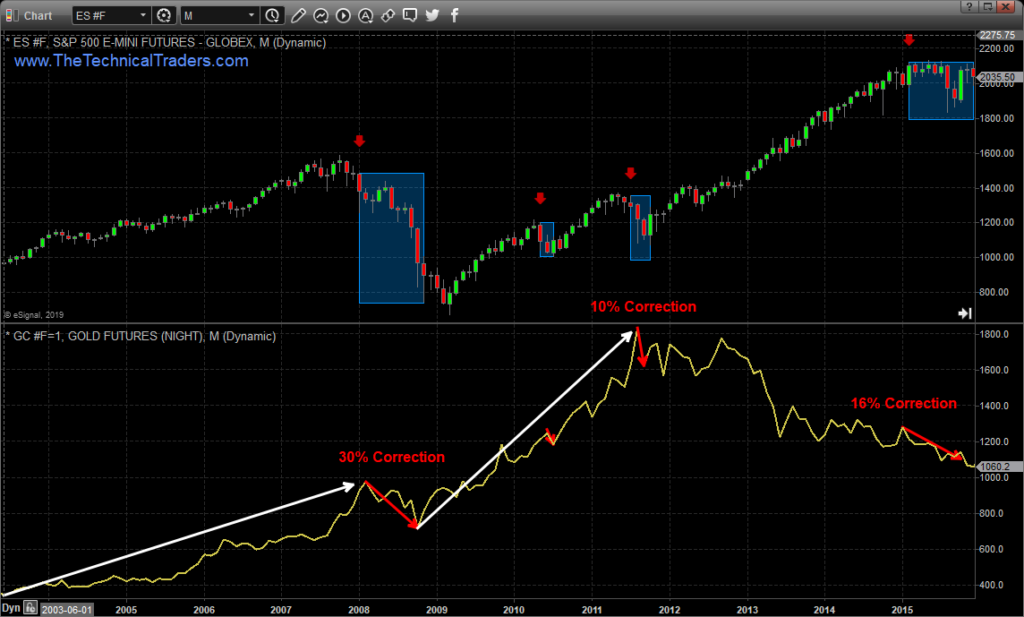Select the pencil drawing tool

(298, 15)
